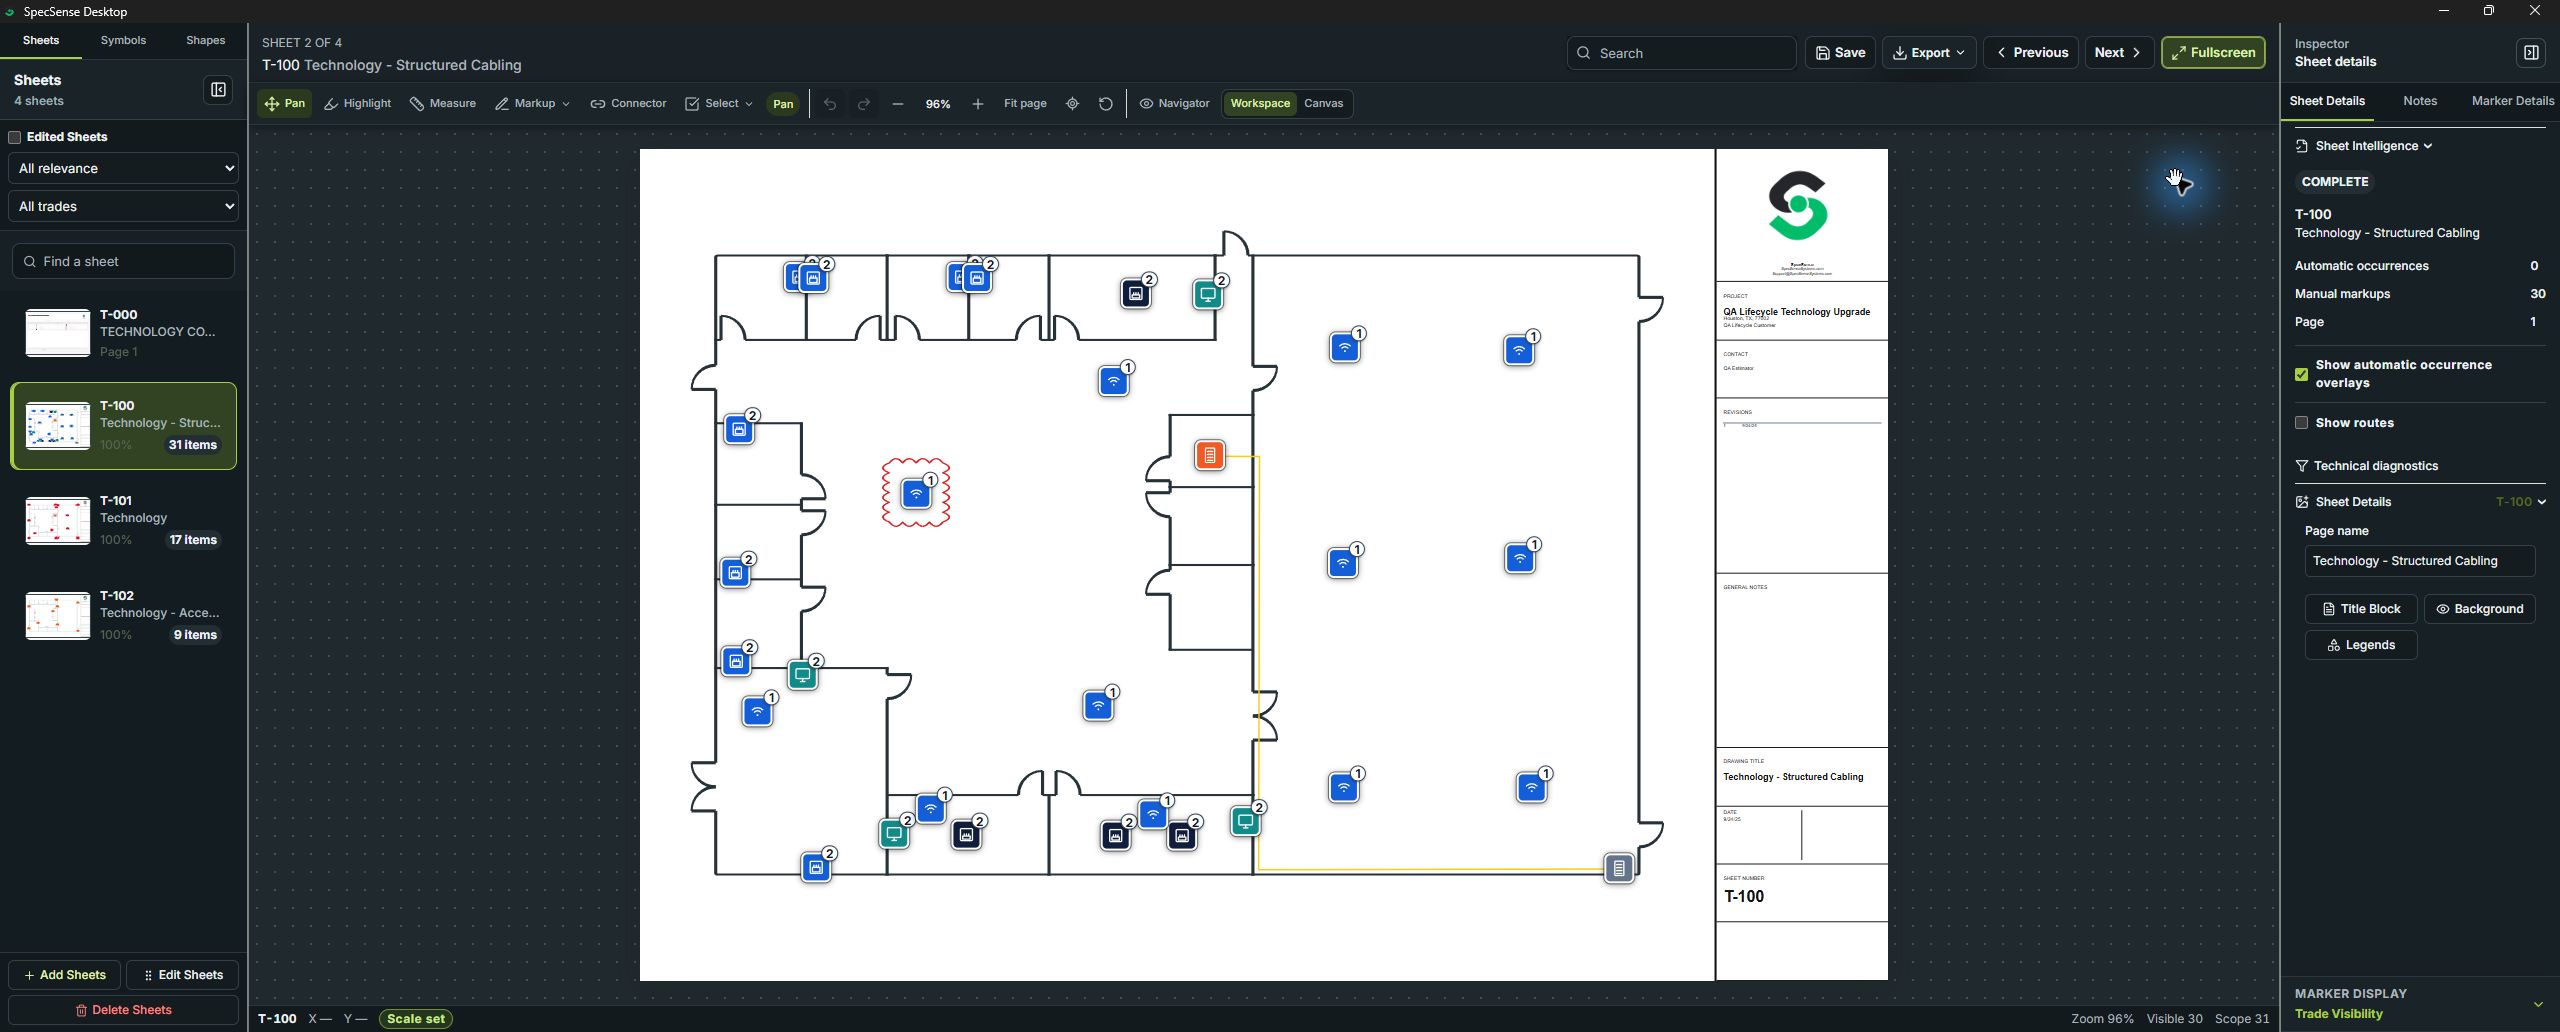Click the reset view rotate icon
2560x1032 pixels.
coord(1105,104)
